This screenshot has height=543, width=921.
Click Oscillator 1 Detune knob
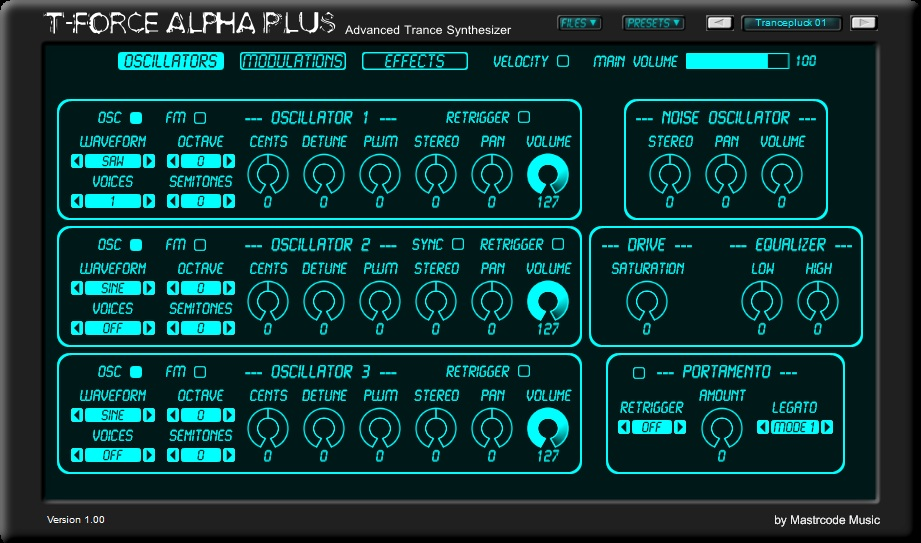click(x=324, y=175)
